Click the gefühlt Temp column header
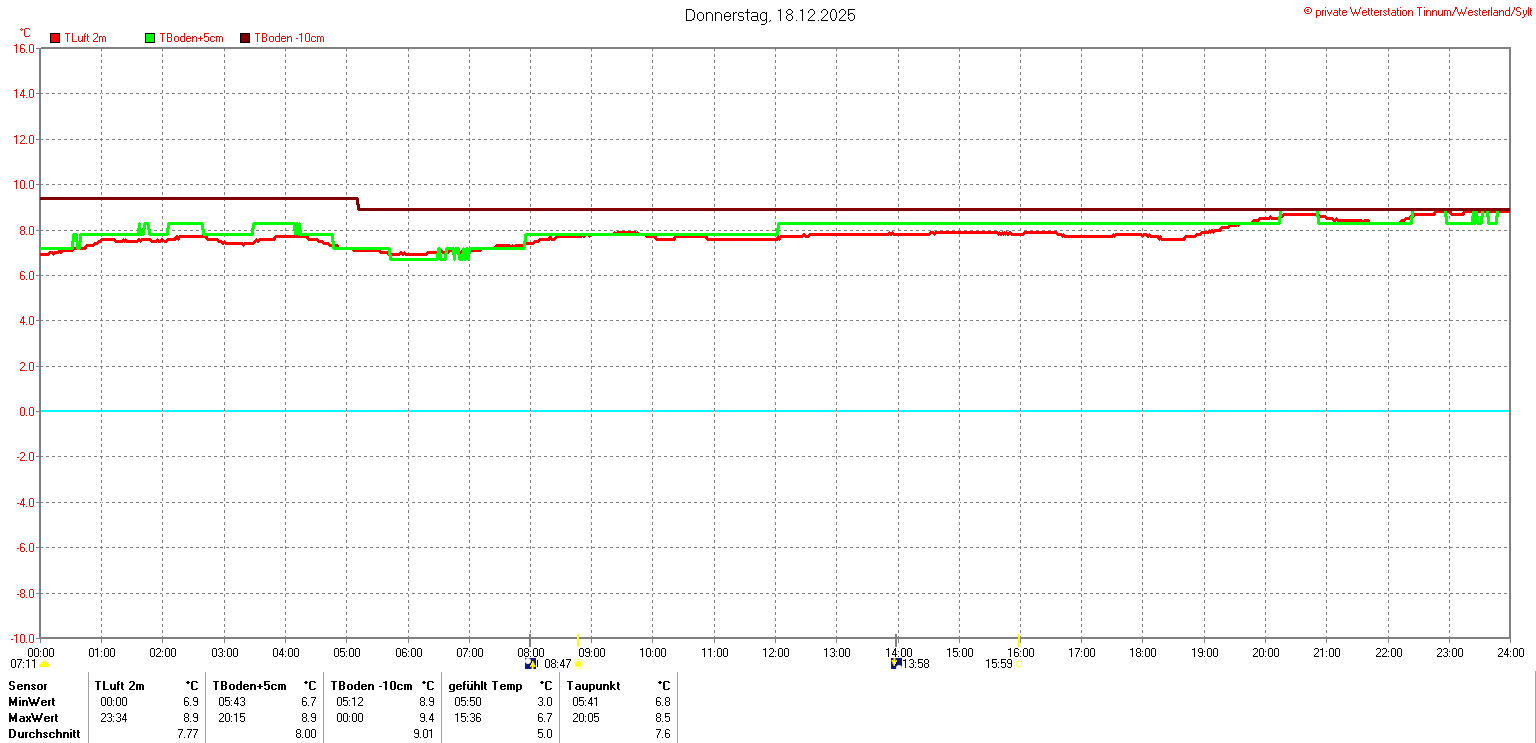The image size is (1536, 743). pos(485,686)
